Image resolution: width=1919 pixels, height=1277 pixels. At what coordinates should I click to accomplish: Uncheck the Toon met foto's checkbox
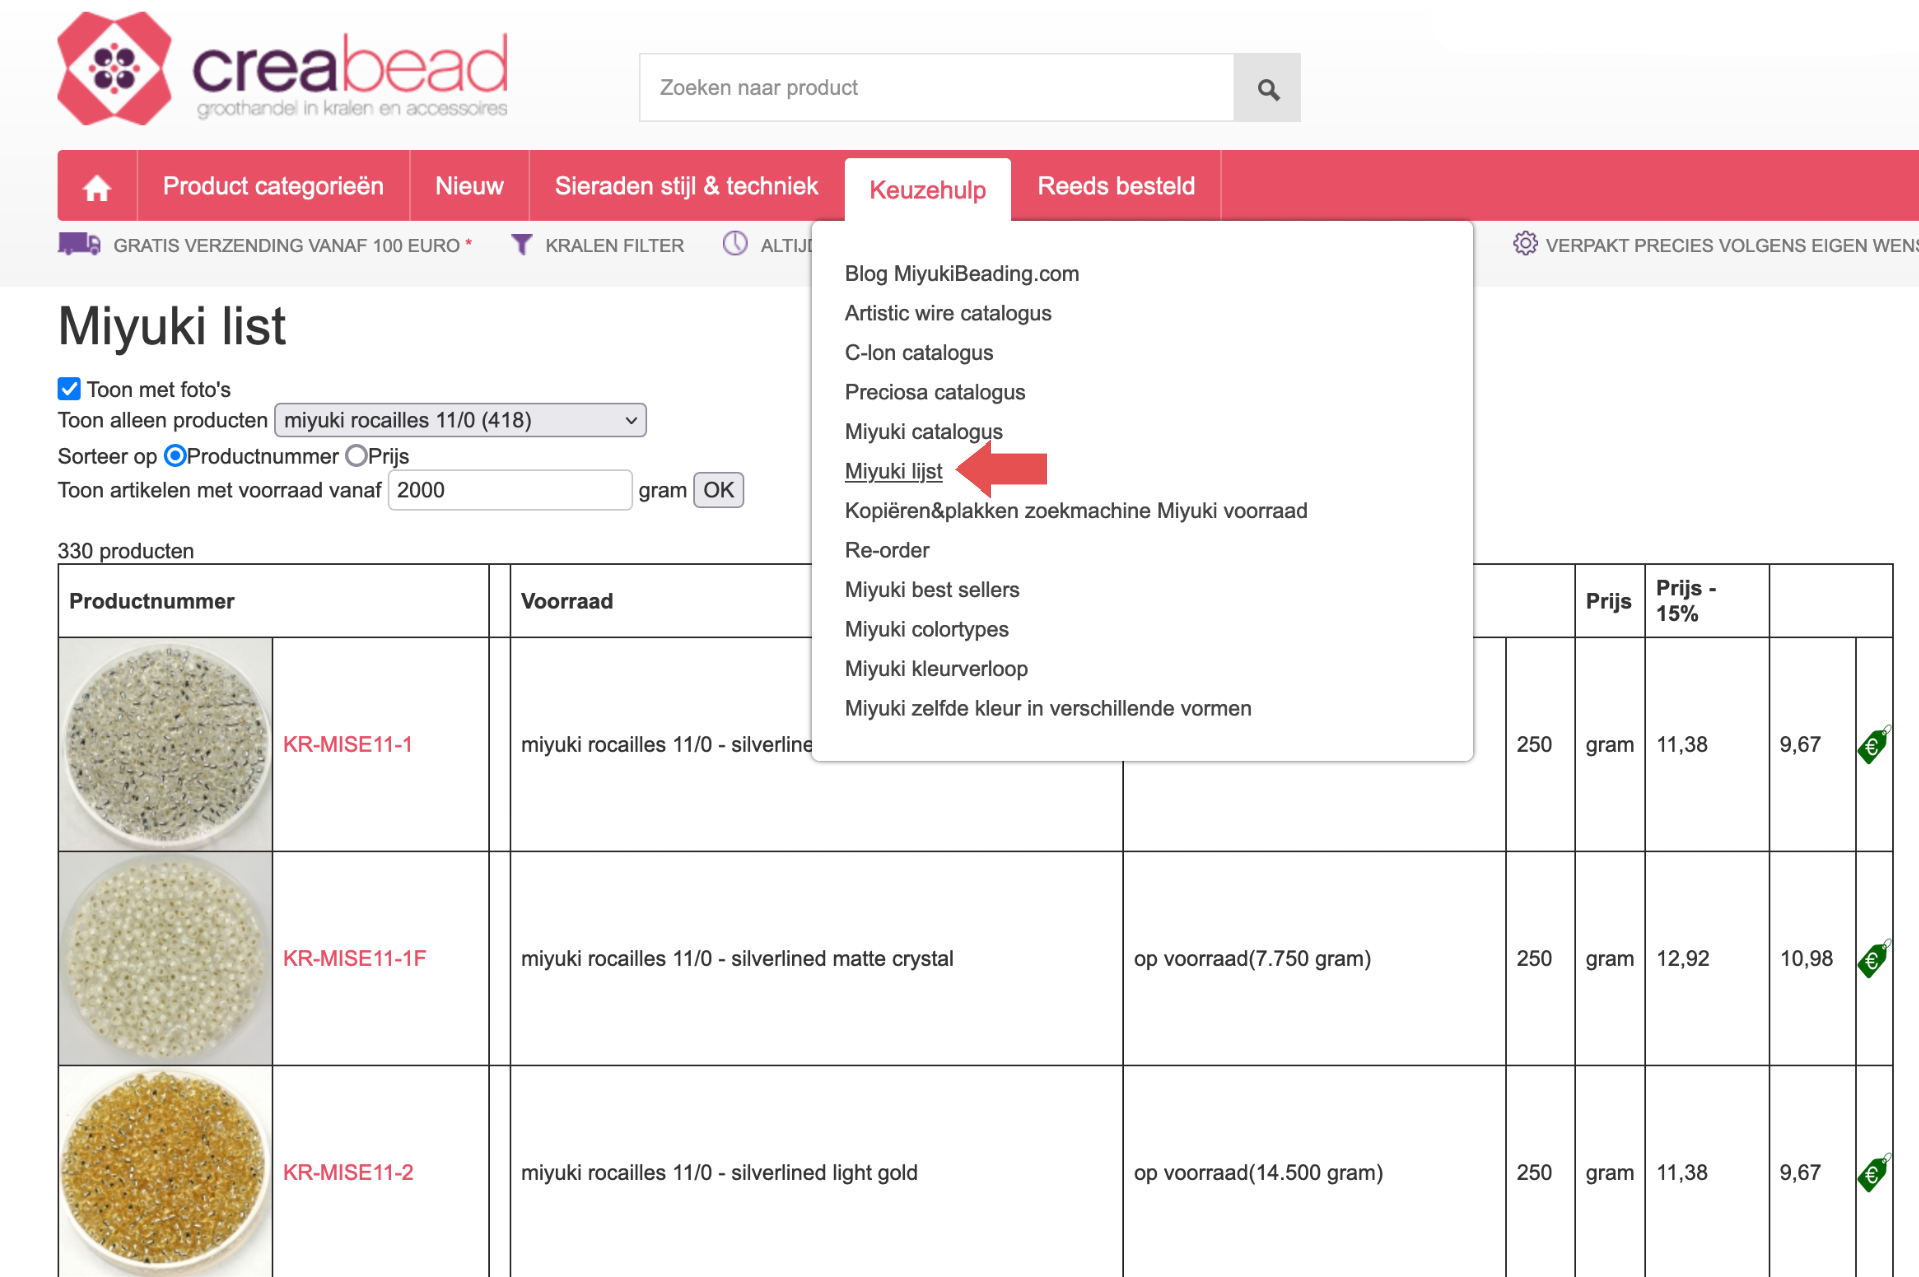click(x=69, y=389)
